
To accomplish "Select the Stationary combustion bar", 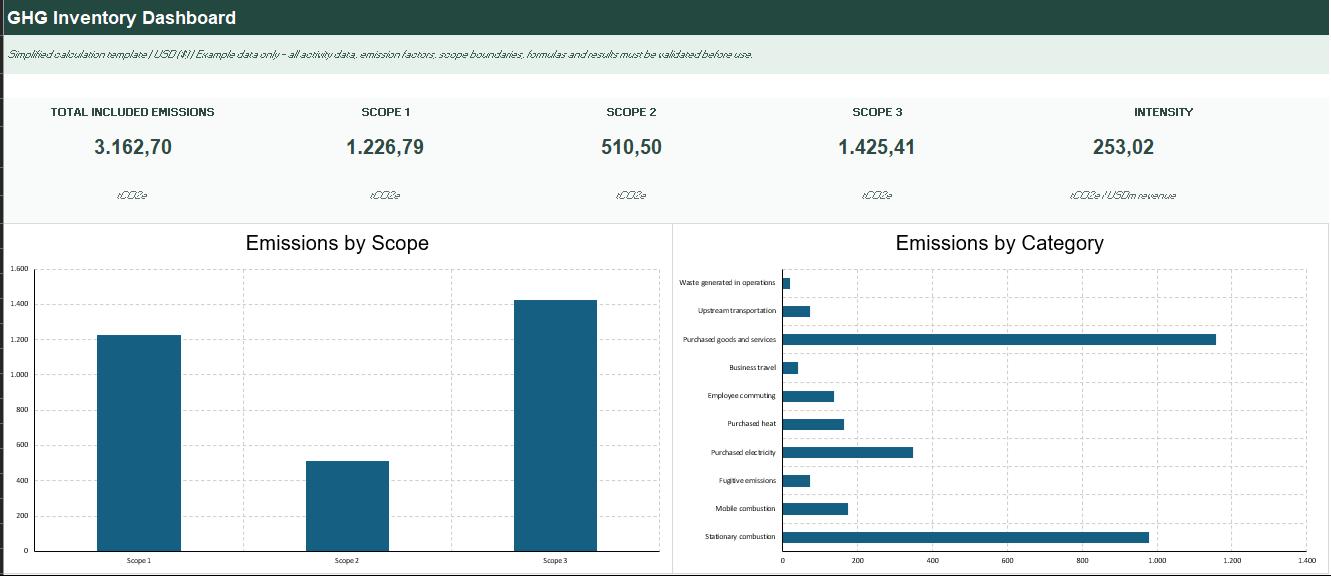I will click(965, 537).
